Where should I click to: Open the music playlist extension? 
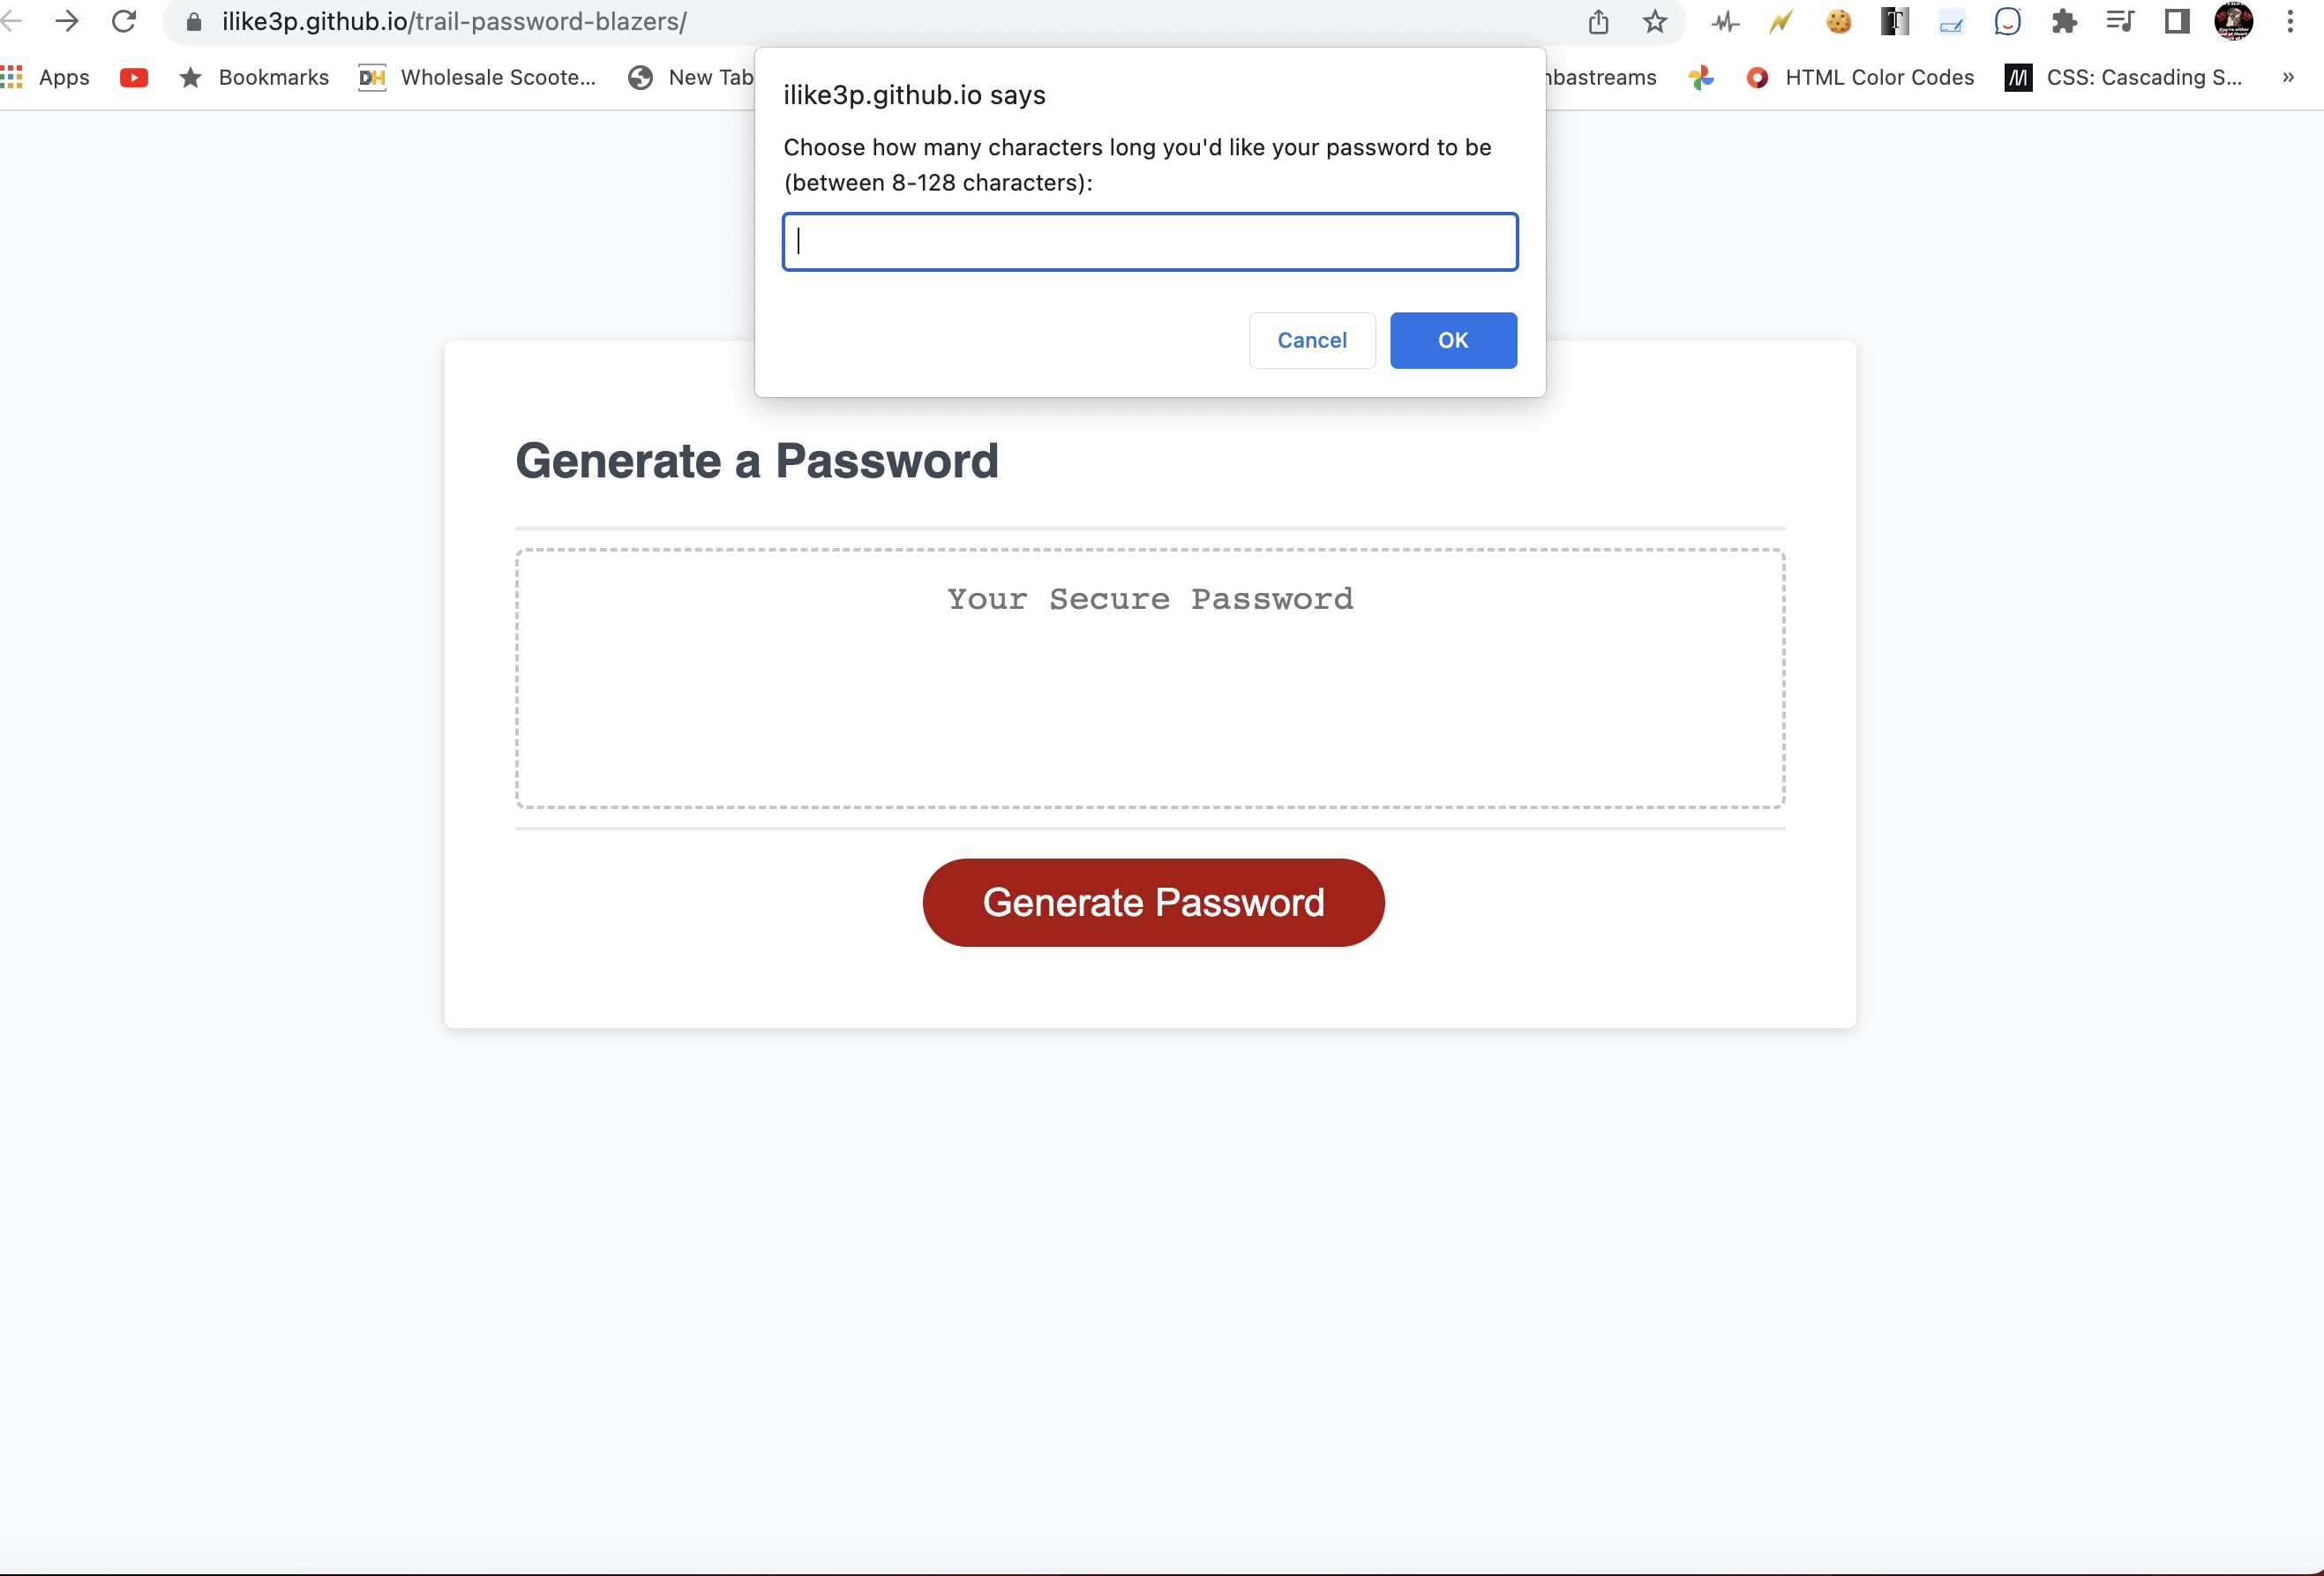pos(2121,21)
